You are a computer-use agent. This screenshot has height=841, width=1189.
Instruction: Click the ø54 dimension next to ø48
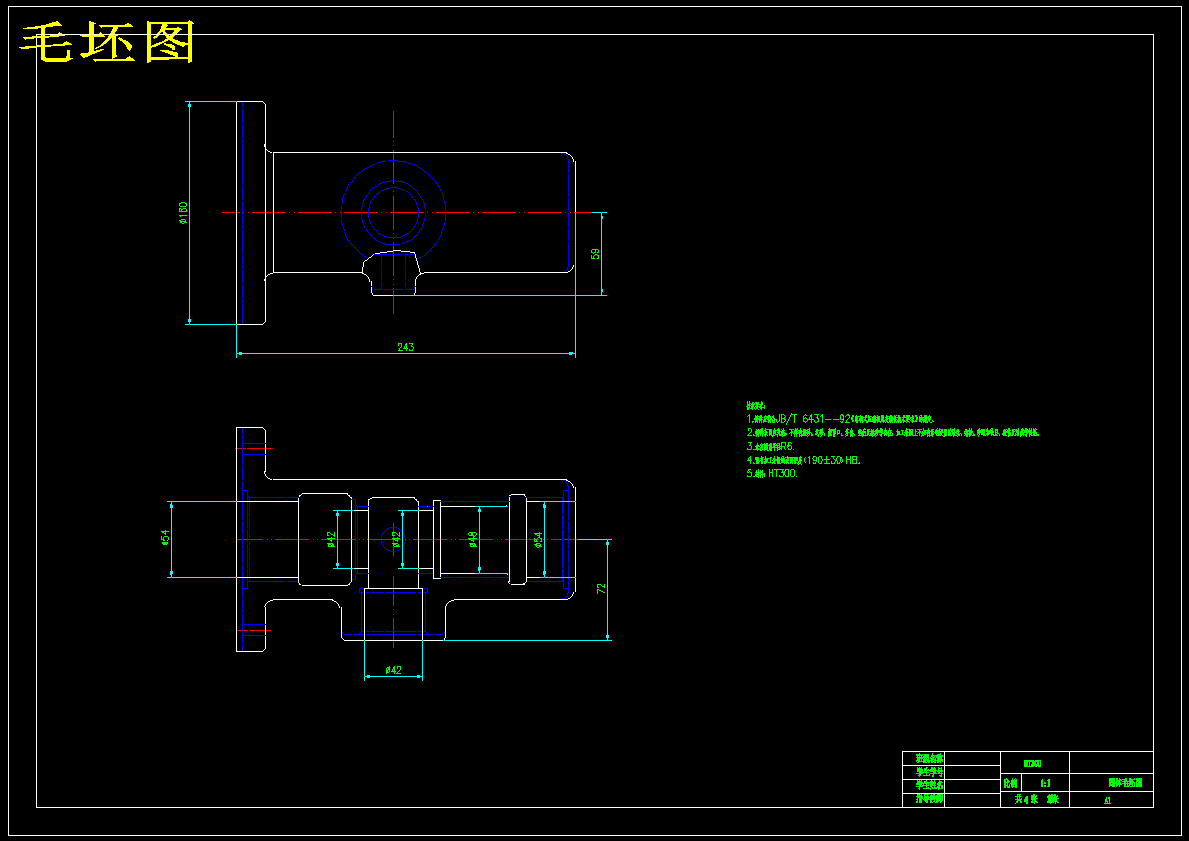(x=538, y=539)
